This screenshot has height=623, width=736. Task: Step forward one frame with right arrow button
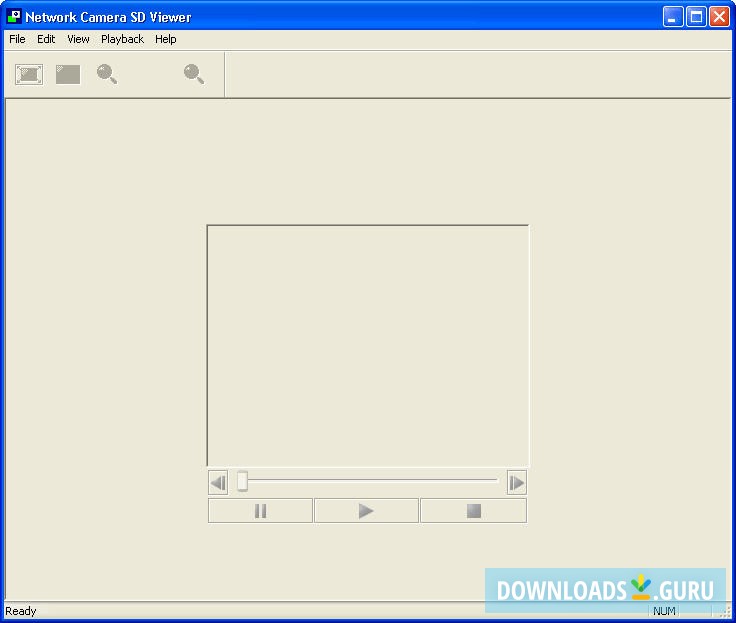[x=517, y=483]
